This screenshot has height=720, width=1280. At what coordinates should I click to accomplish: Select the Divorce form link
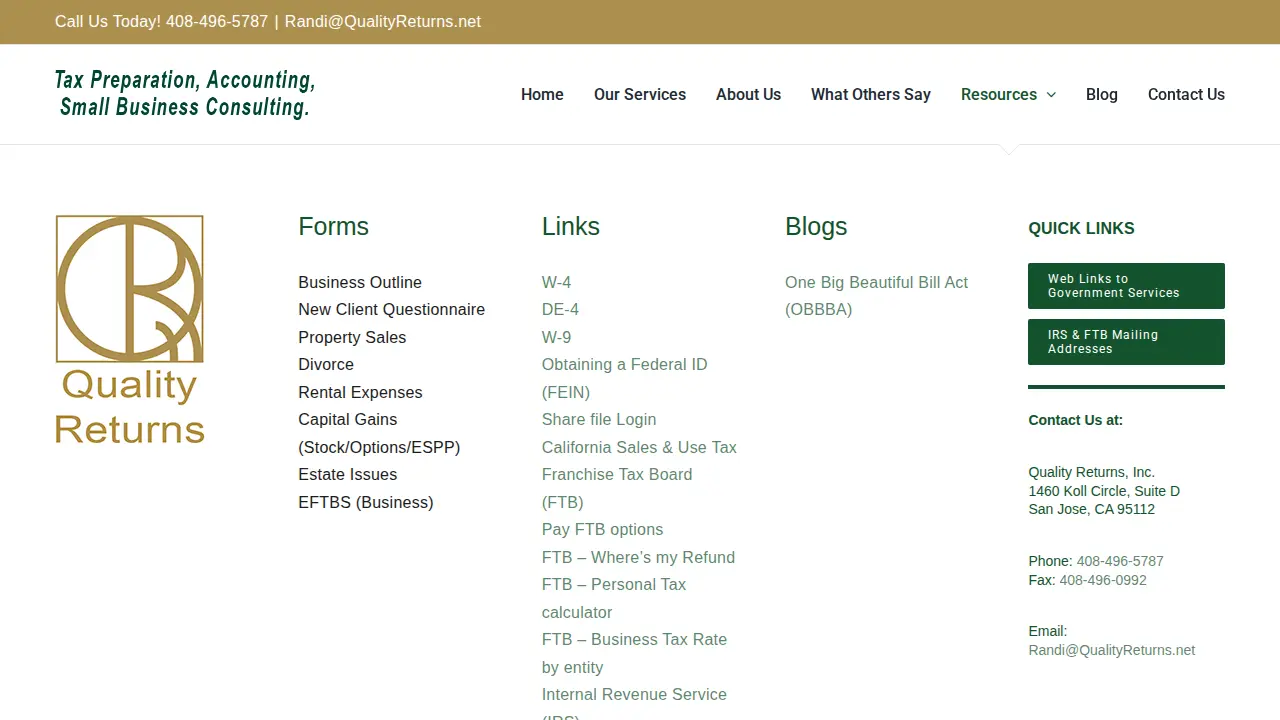[326, 365]
